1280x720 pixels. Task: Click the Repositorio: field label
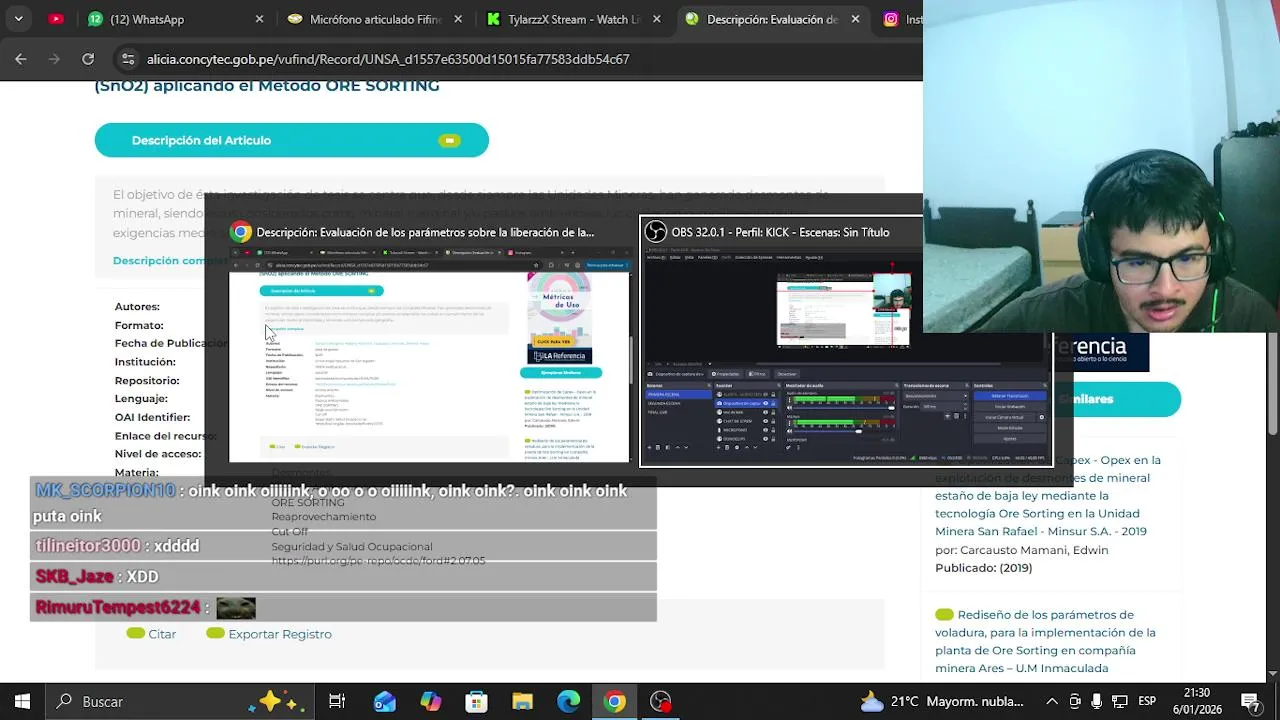click(x=147, y=381)
